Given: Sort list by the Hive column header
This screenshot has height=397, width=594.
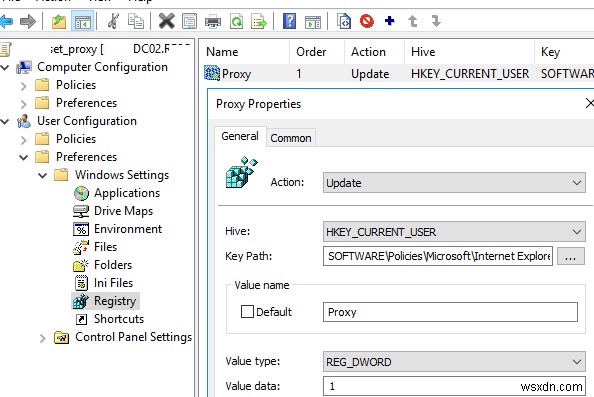Looking at the screenshot, I should pyautogui.click(x=470, y=52).
